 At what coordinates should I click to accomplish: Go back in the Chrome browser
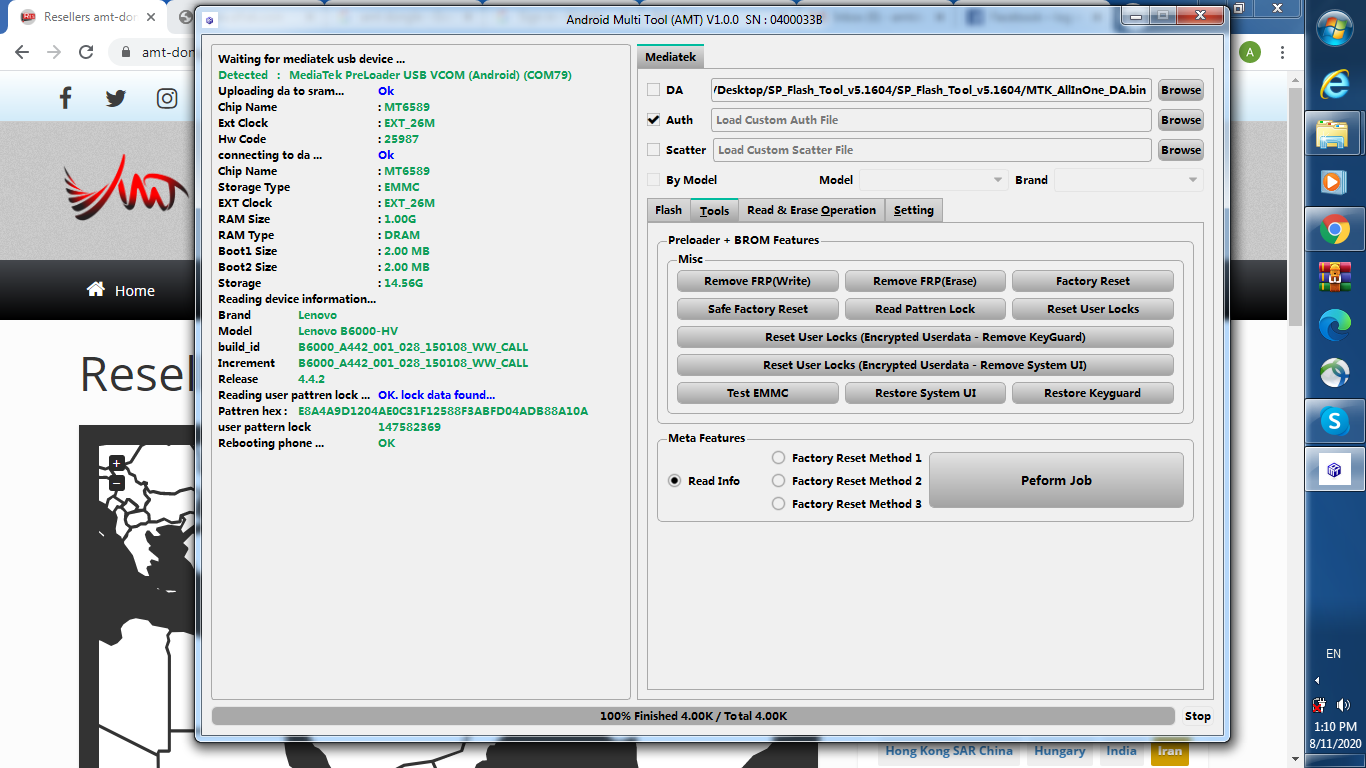pos(22,52)
